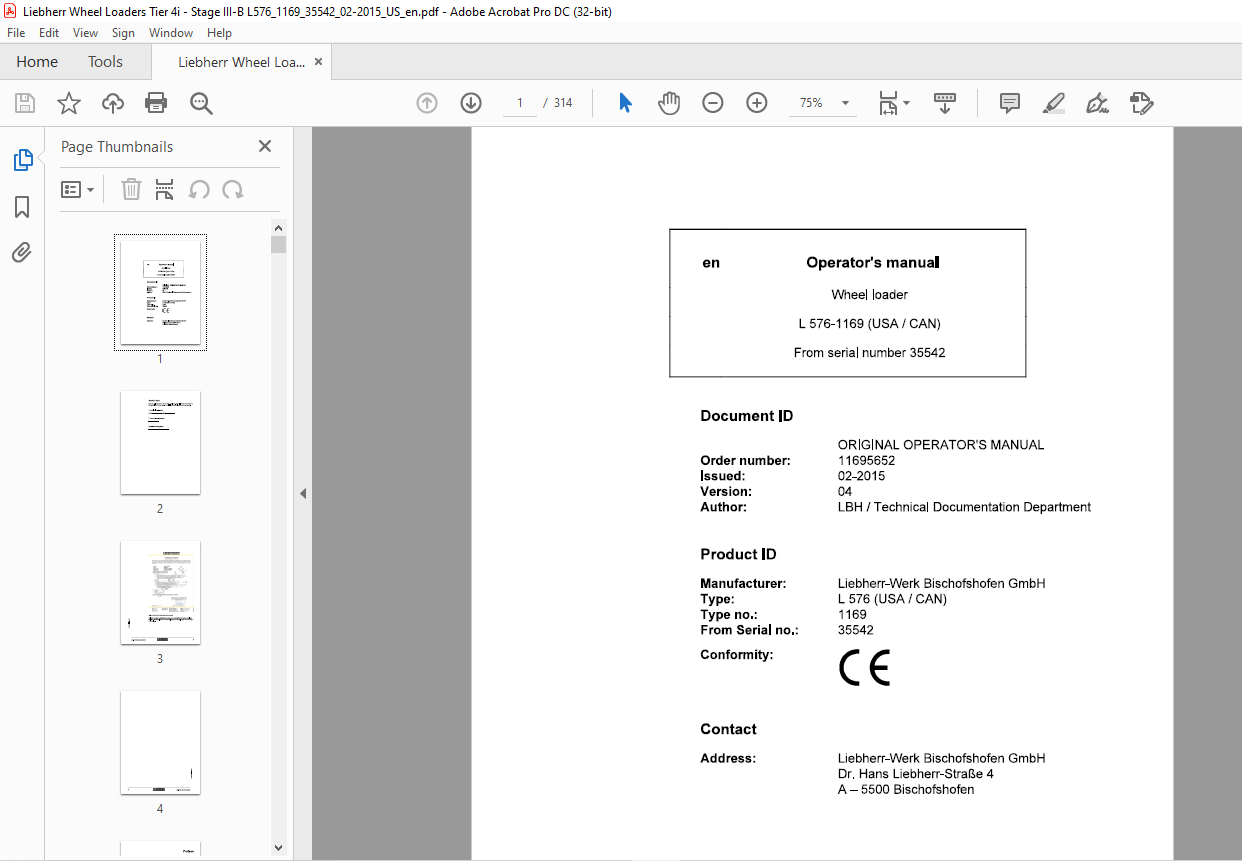This screenshot has width=1242, height=861.
Task: Collapse the navigation pane arrow
Action: pos(303,493)
